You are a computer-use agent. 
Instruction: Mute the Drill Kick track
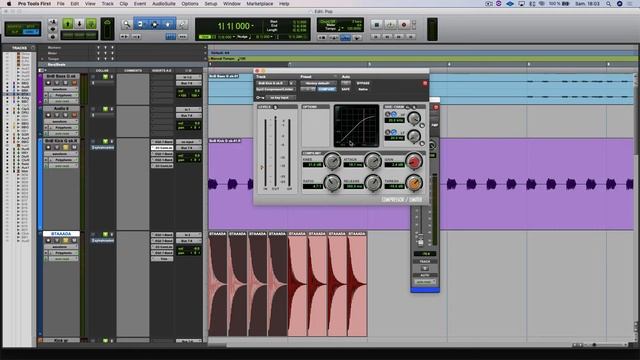74,147
